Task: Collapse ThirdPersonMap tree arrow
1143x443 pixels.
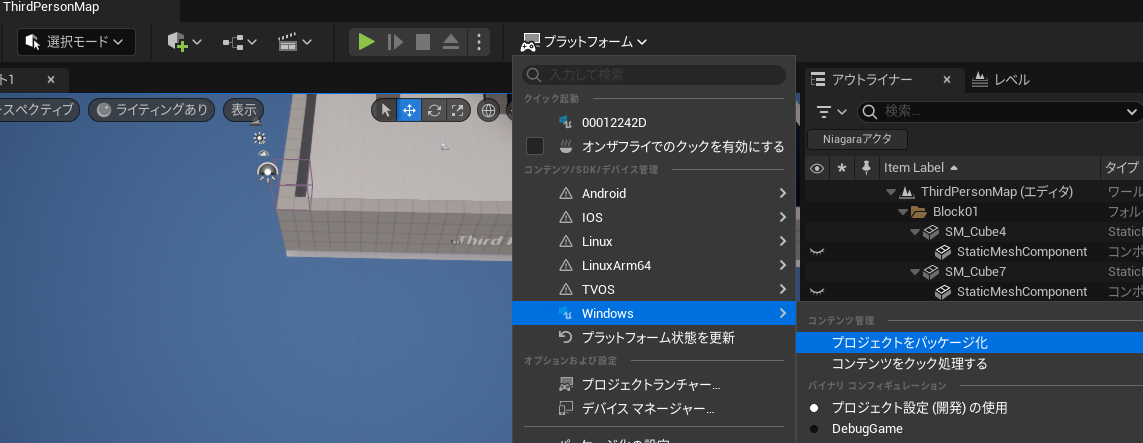Action: point(889,192)
